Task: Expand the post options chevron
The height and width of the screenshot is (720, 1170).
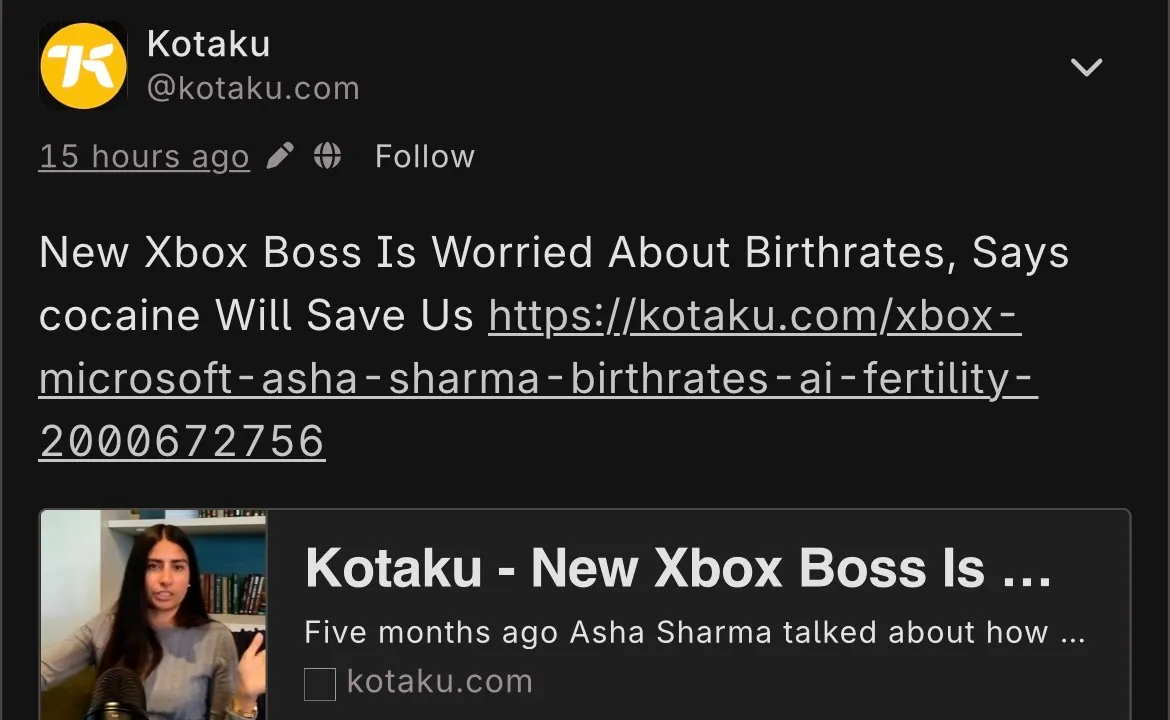Action: (x=1086, y=67)
